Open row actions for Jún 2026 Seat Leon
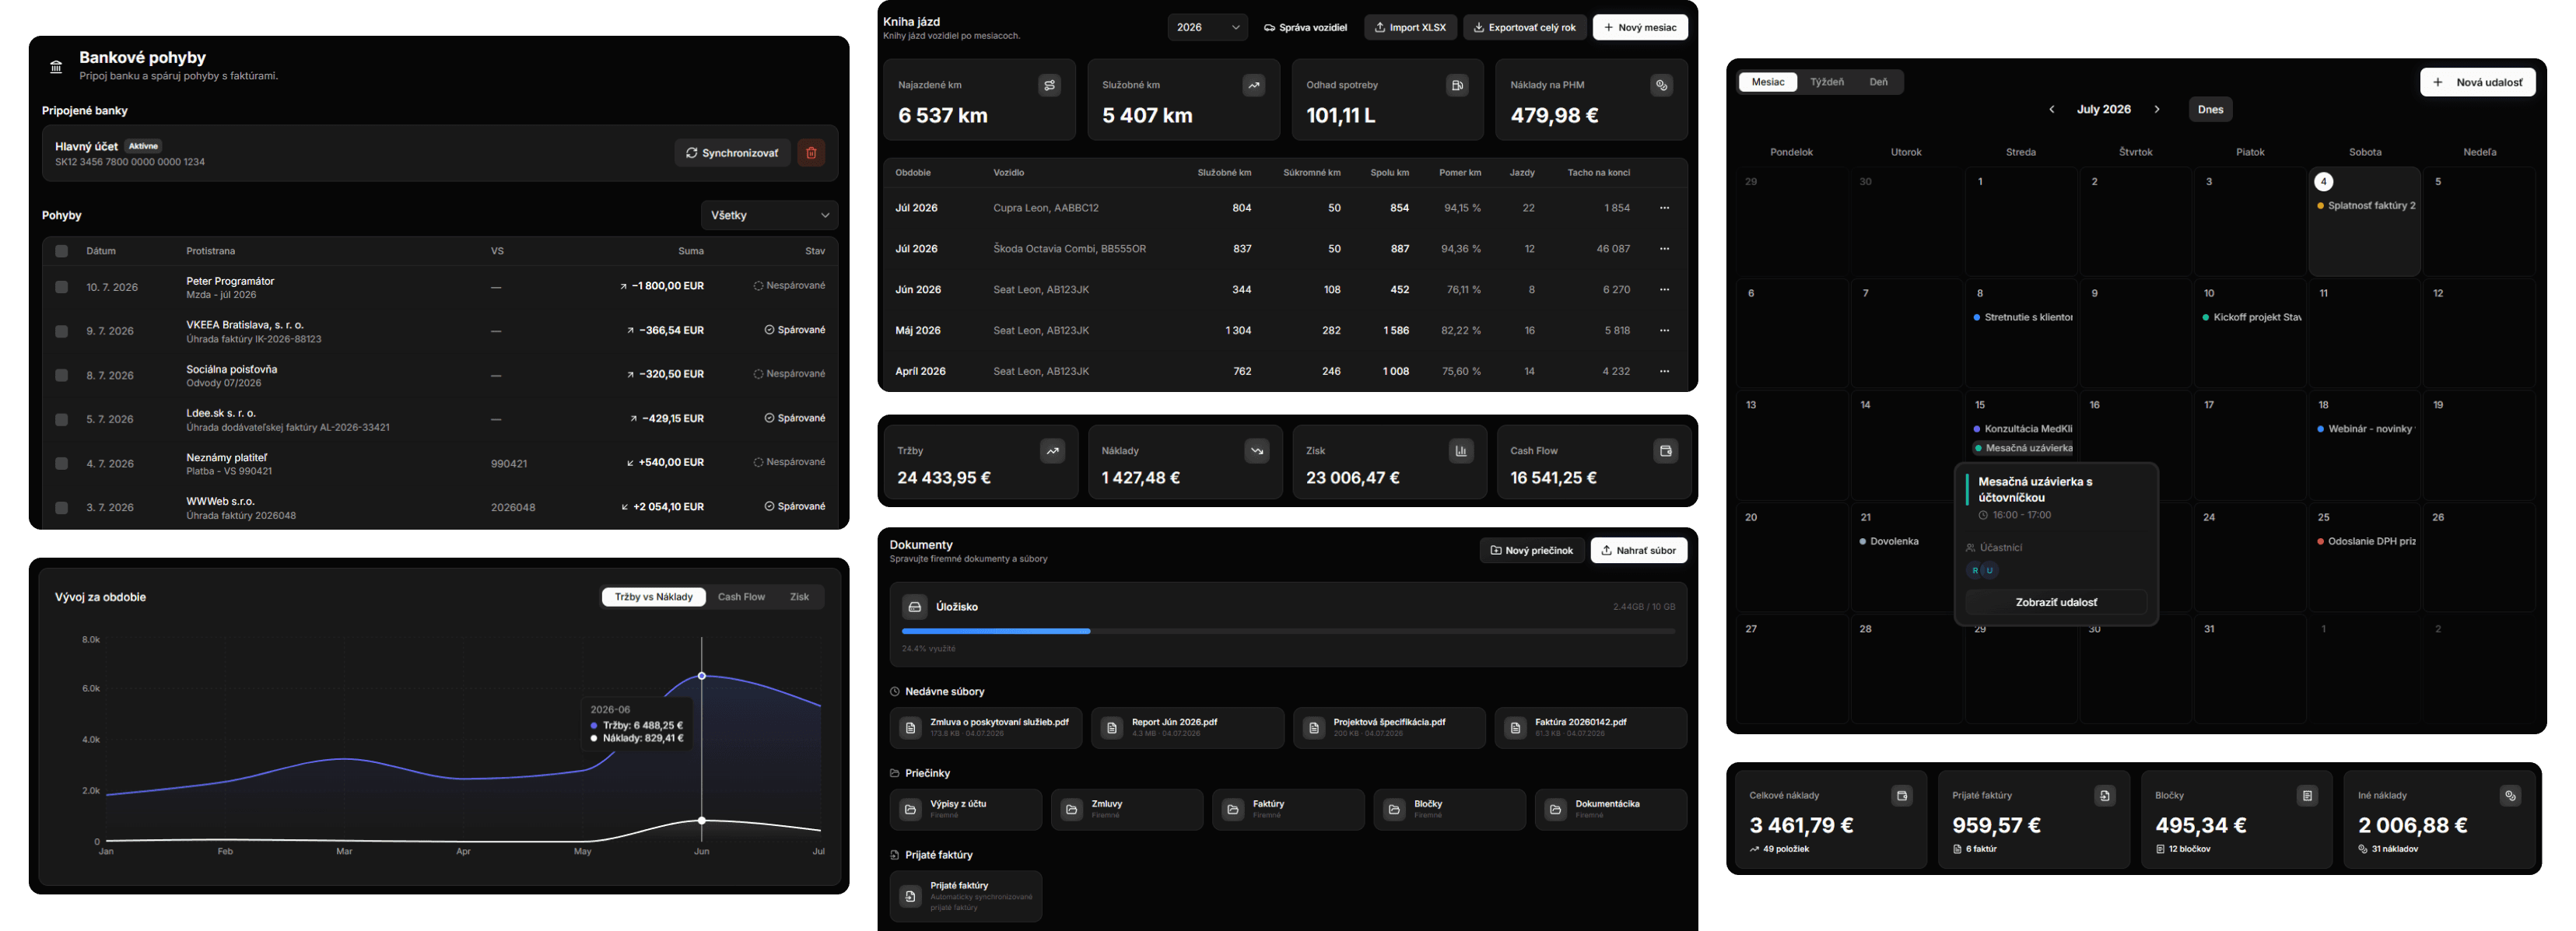The width and height of the screenshot is (2576, 931). 1664,290
